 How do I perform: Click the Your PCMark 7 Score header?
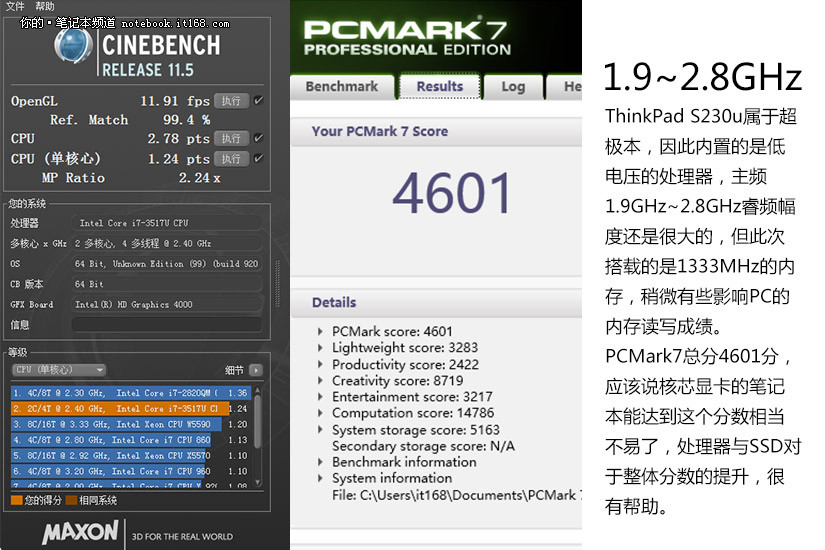pyautogui.click(x=380, y=132)
